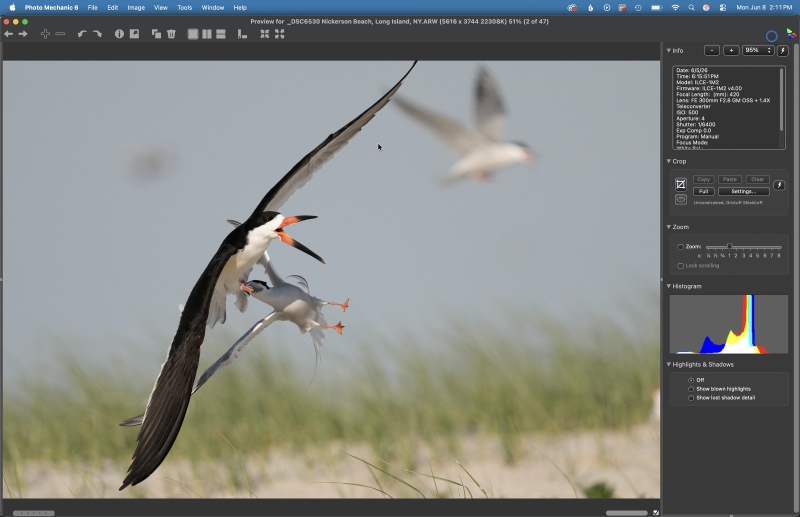Select Show blown highlights option
Viewport: 800px width, 517px height.
point(691,389)
